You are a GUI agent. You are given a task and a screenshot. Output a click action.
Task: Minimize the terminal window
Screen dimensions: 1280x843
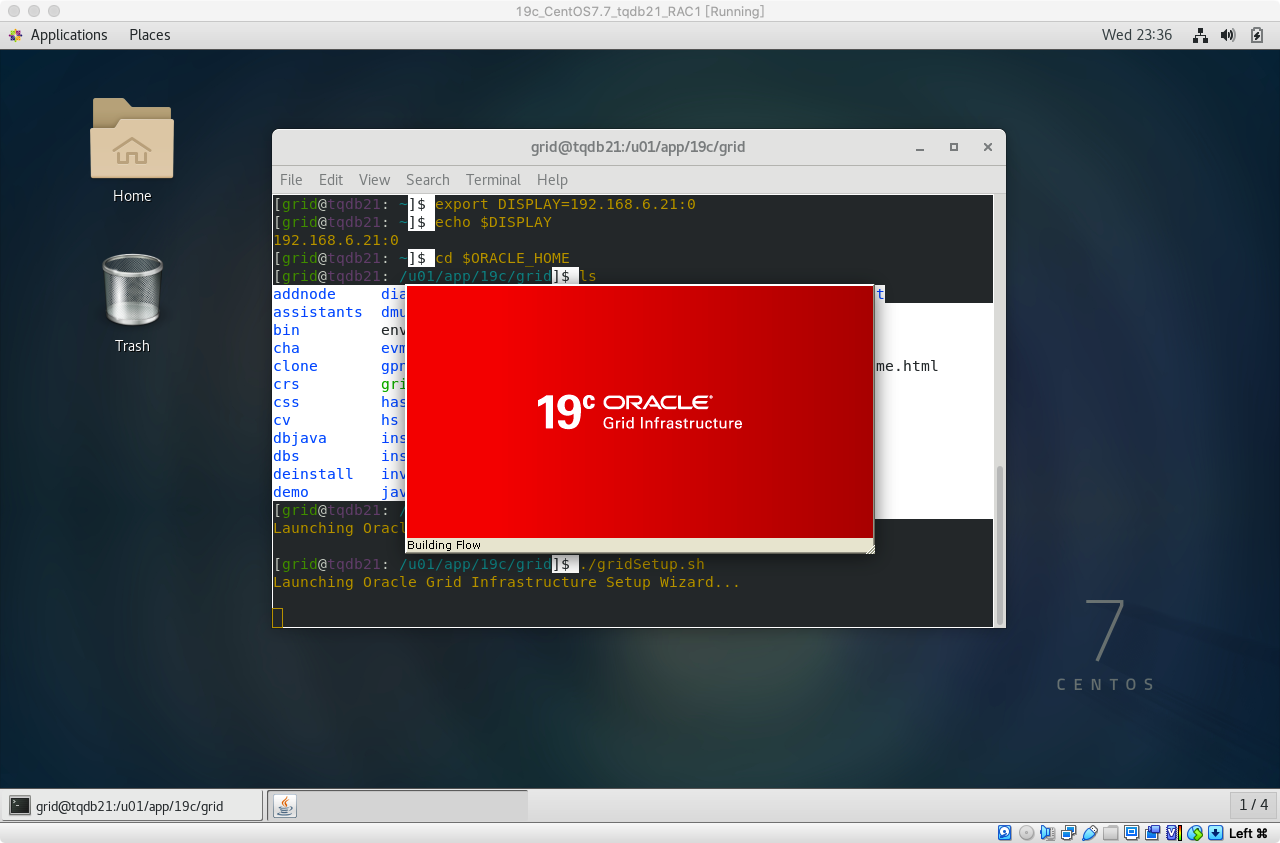tap(920, 147)
